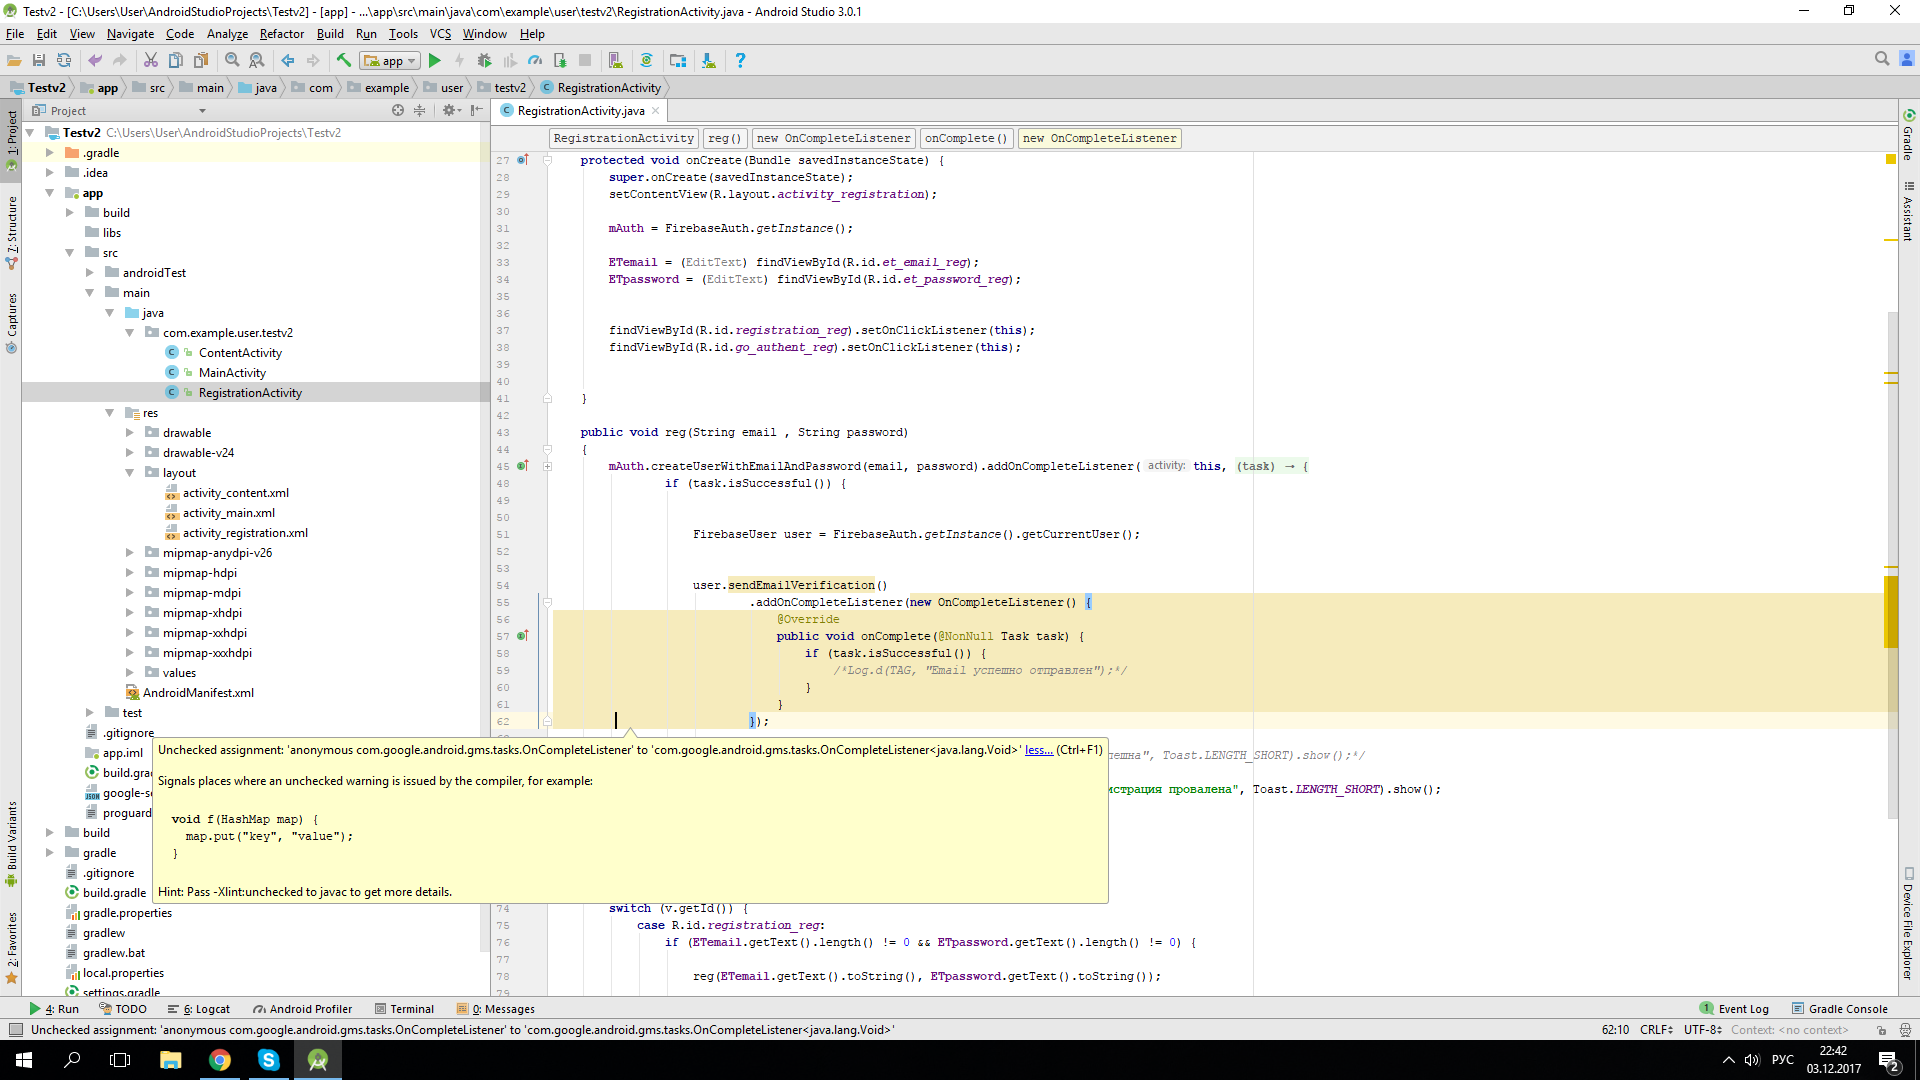This screenshot has width=1920, height=1080.
Task: Open Project panel gear settings dropdown
Action: coord(452,111)
